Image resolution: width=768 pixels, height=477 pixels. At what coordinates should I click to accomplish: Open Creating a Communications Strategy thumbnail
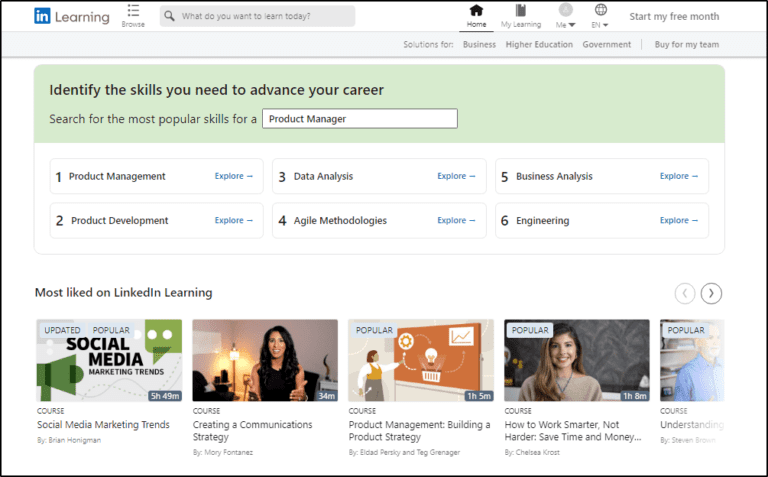(x=265, y=360)
